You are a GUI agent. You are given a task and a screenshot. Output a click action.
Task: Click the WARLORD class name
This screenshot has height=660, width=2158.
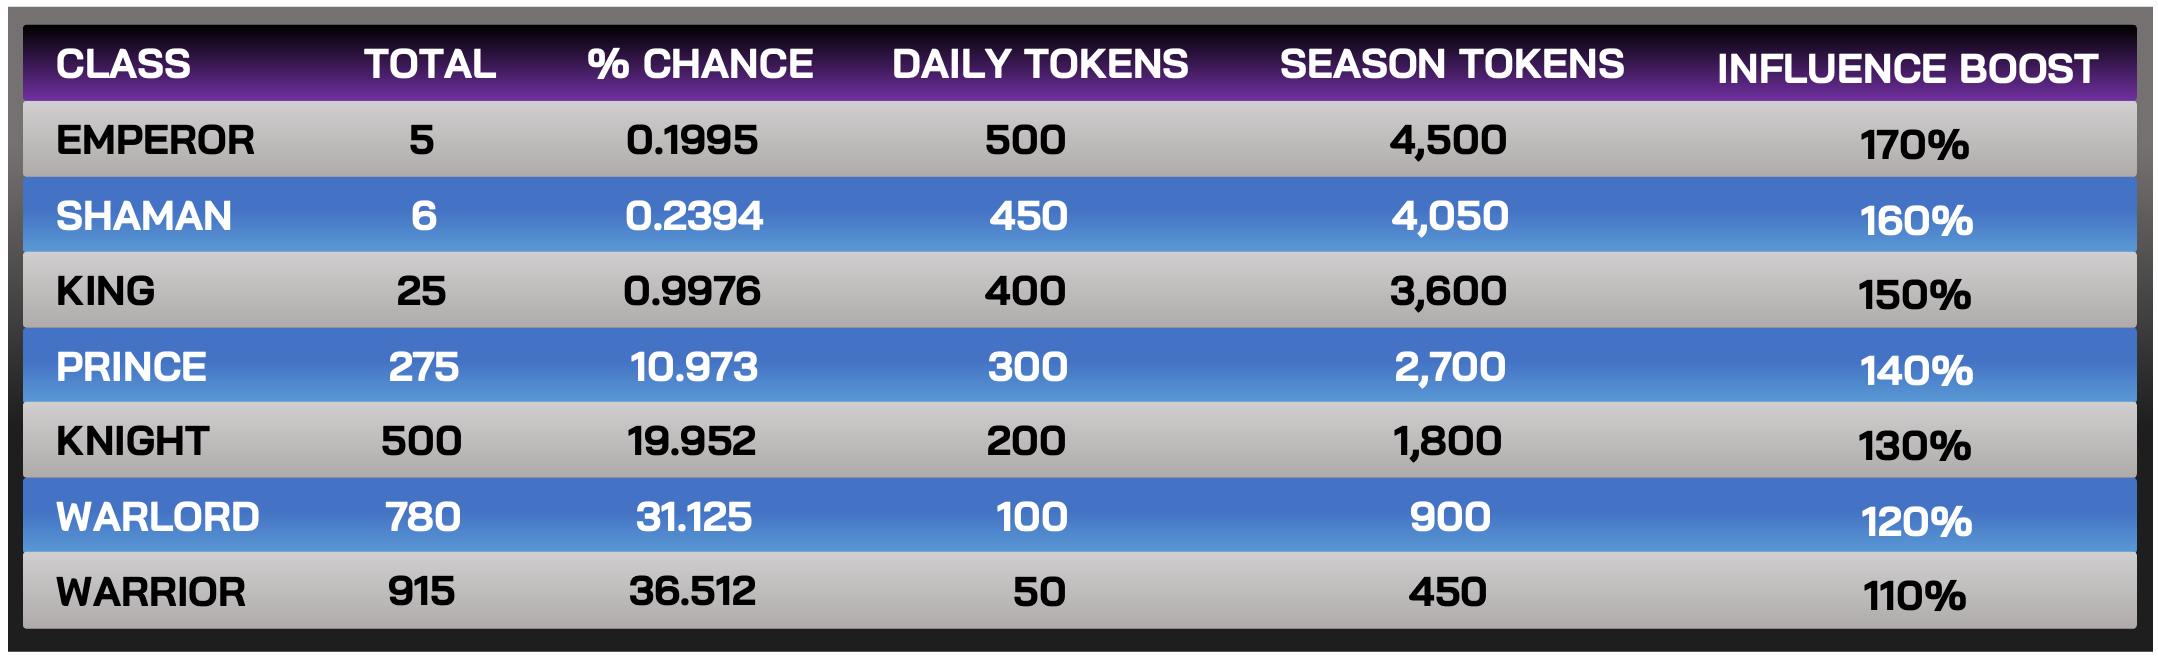point(158,518)
